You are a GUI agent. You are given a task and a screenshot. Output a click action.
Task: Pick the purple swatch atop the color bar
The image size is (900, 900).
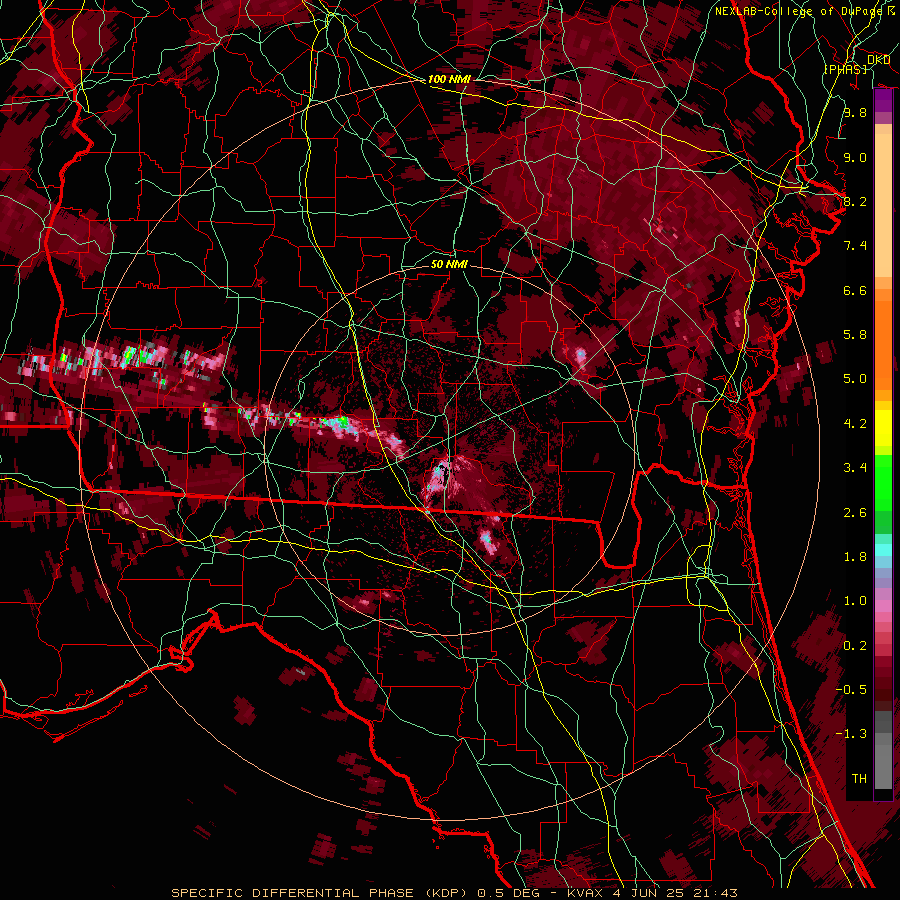click(x=883, y=101)
